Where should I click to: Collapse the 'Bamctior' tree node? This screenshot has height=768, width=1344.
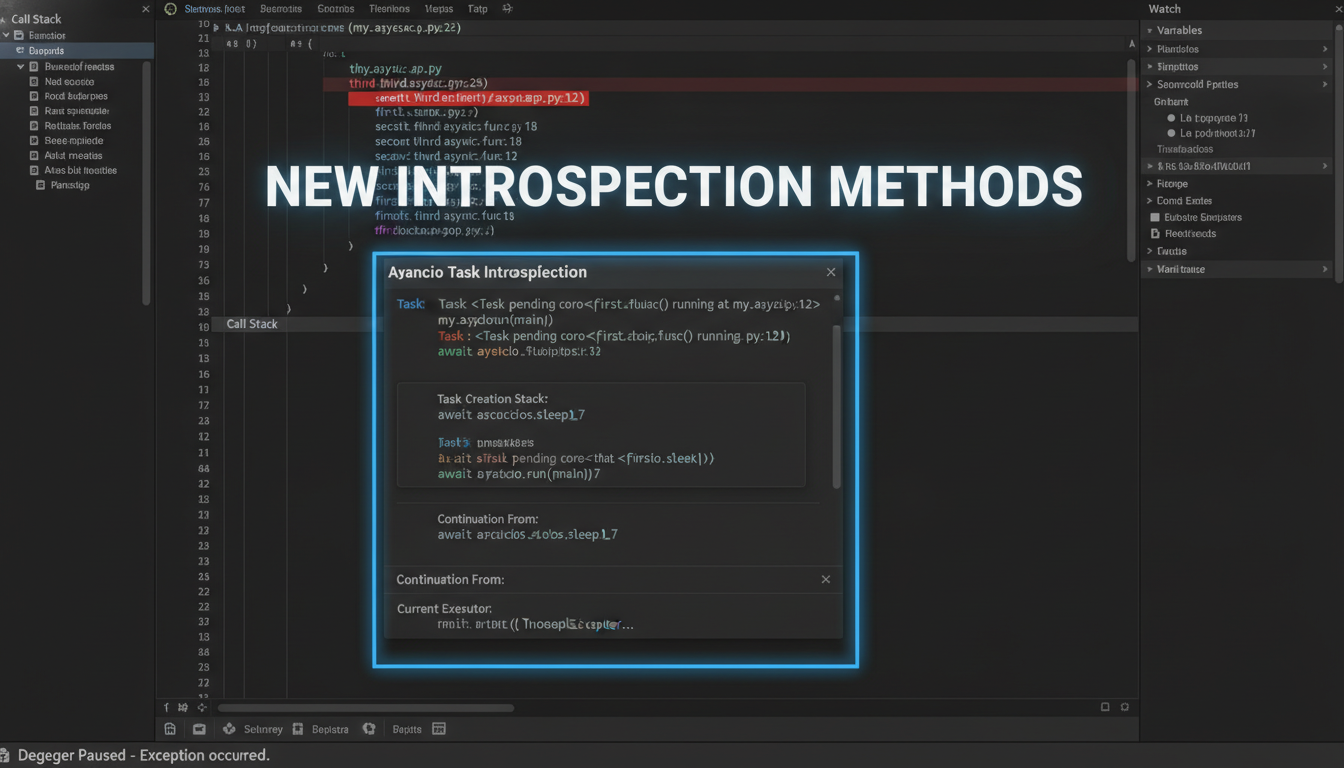pos(6,35)
